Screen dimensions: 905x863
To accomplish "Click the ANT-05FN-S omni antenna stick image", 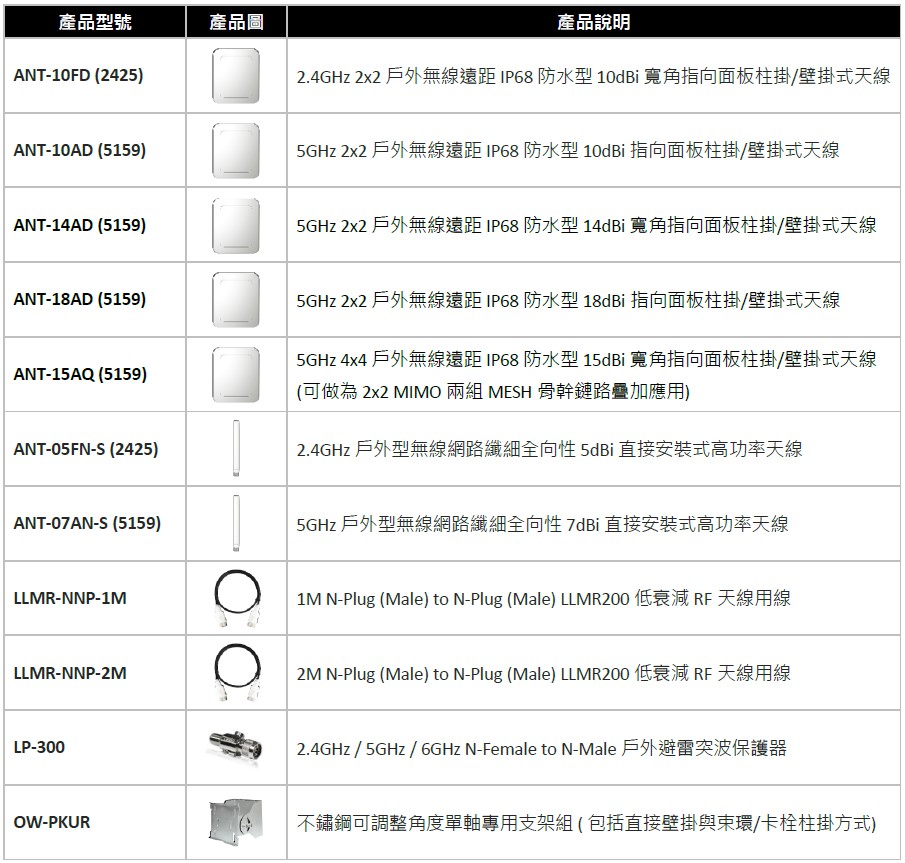I will 236,449.
